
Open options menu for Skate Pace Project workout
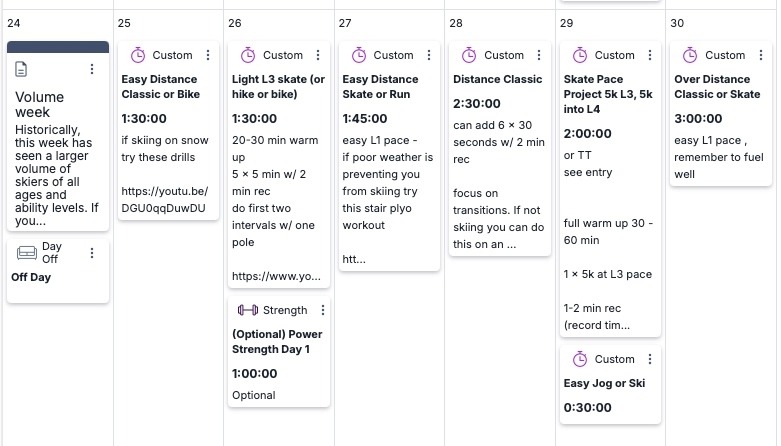pos(650,55)
